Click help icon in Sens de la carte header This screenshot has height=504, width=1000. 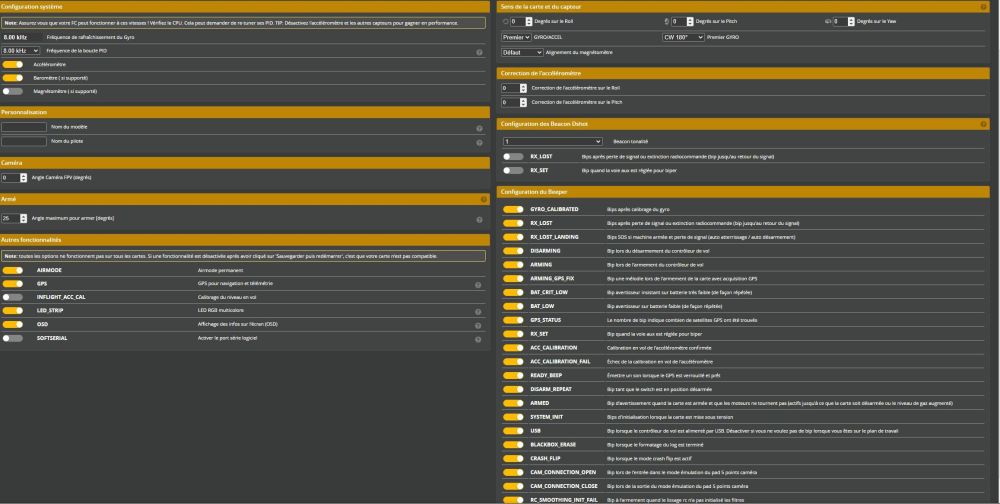point(985,7)
